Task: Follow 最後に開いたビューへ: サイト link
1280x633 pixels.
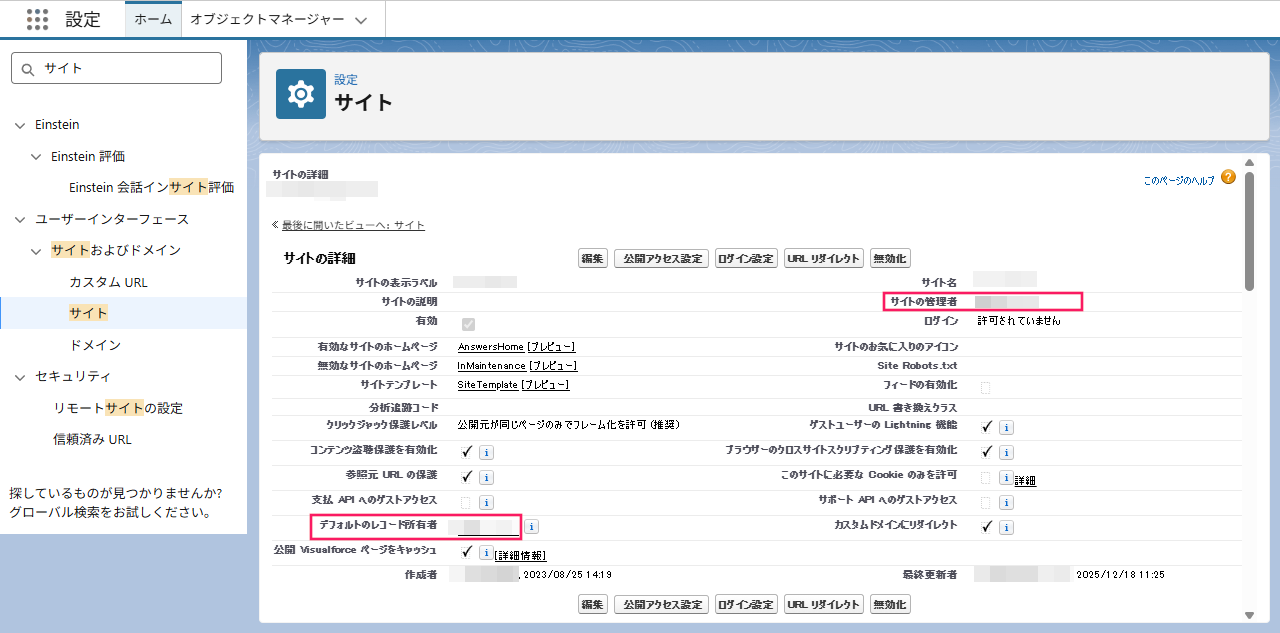Action: (353, 226)
